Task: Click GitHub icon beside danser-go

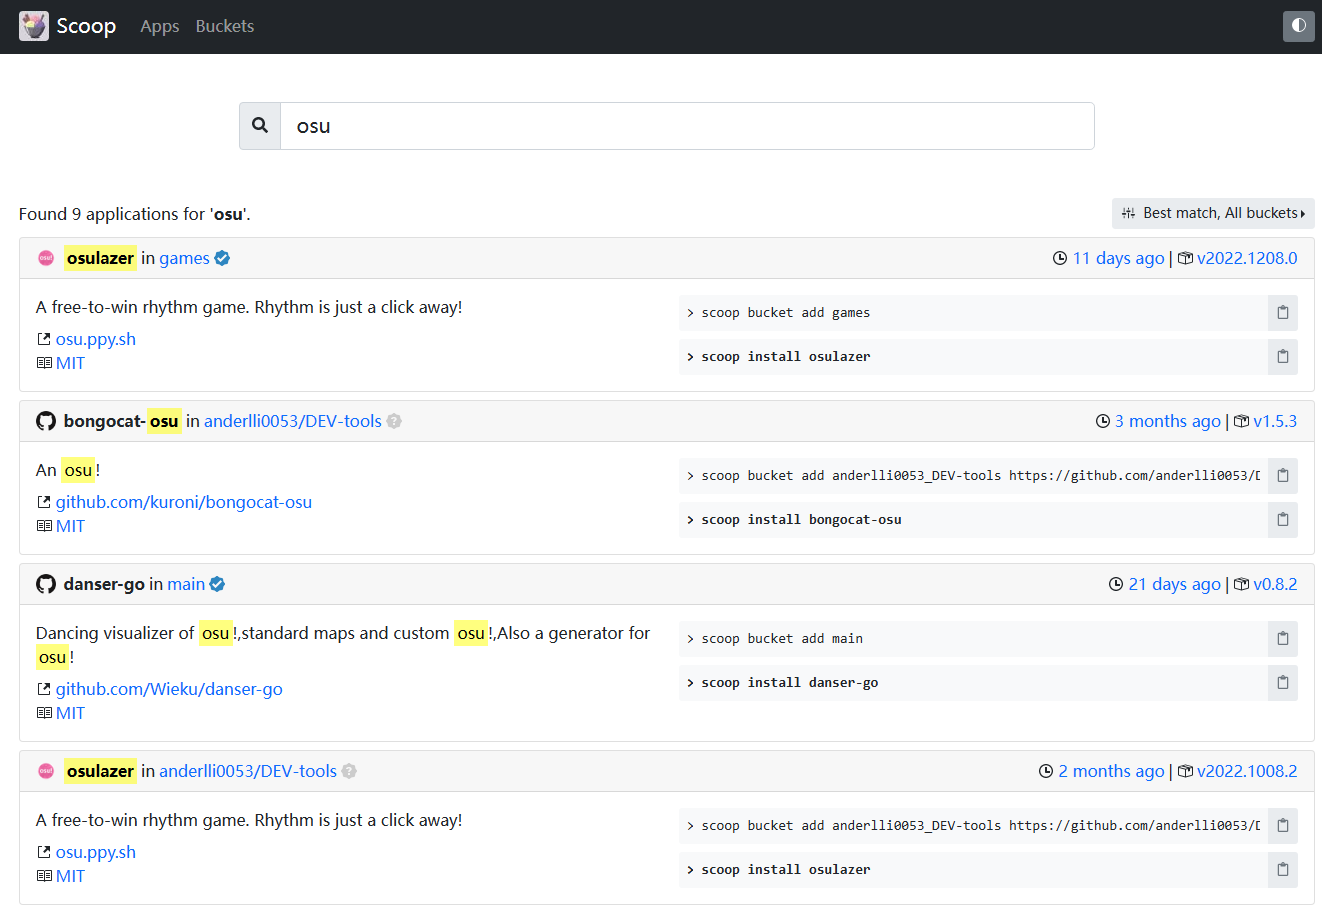Action: tap(46, 584)
